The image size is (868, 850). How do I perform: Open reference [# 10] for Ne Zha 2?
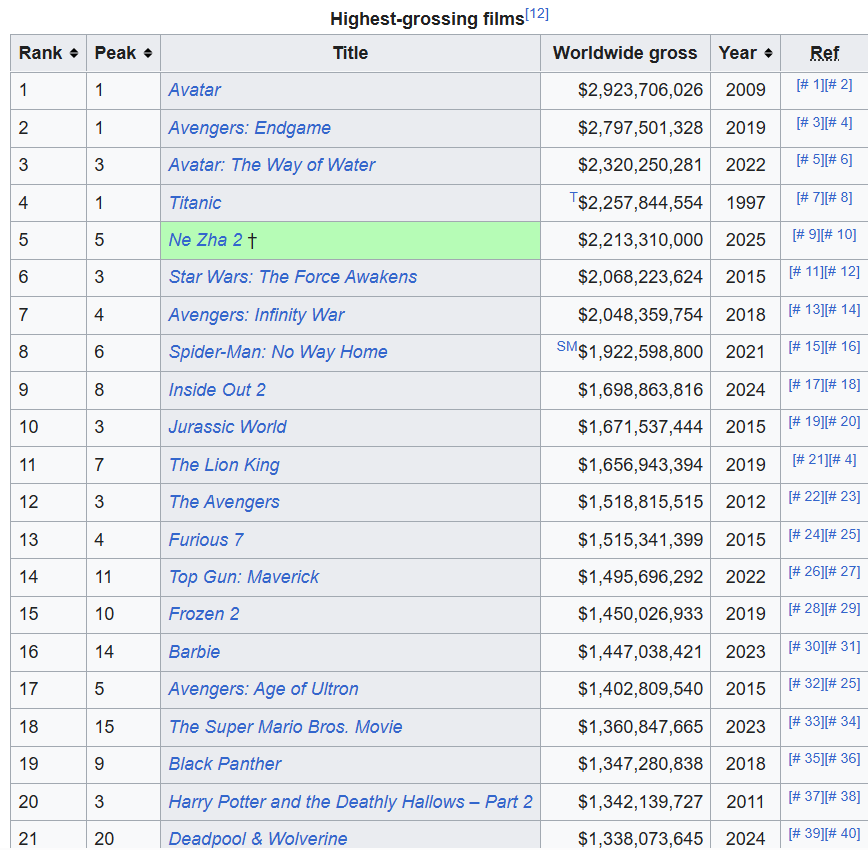tap(839, 234)
